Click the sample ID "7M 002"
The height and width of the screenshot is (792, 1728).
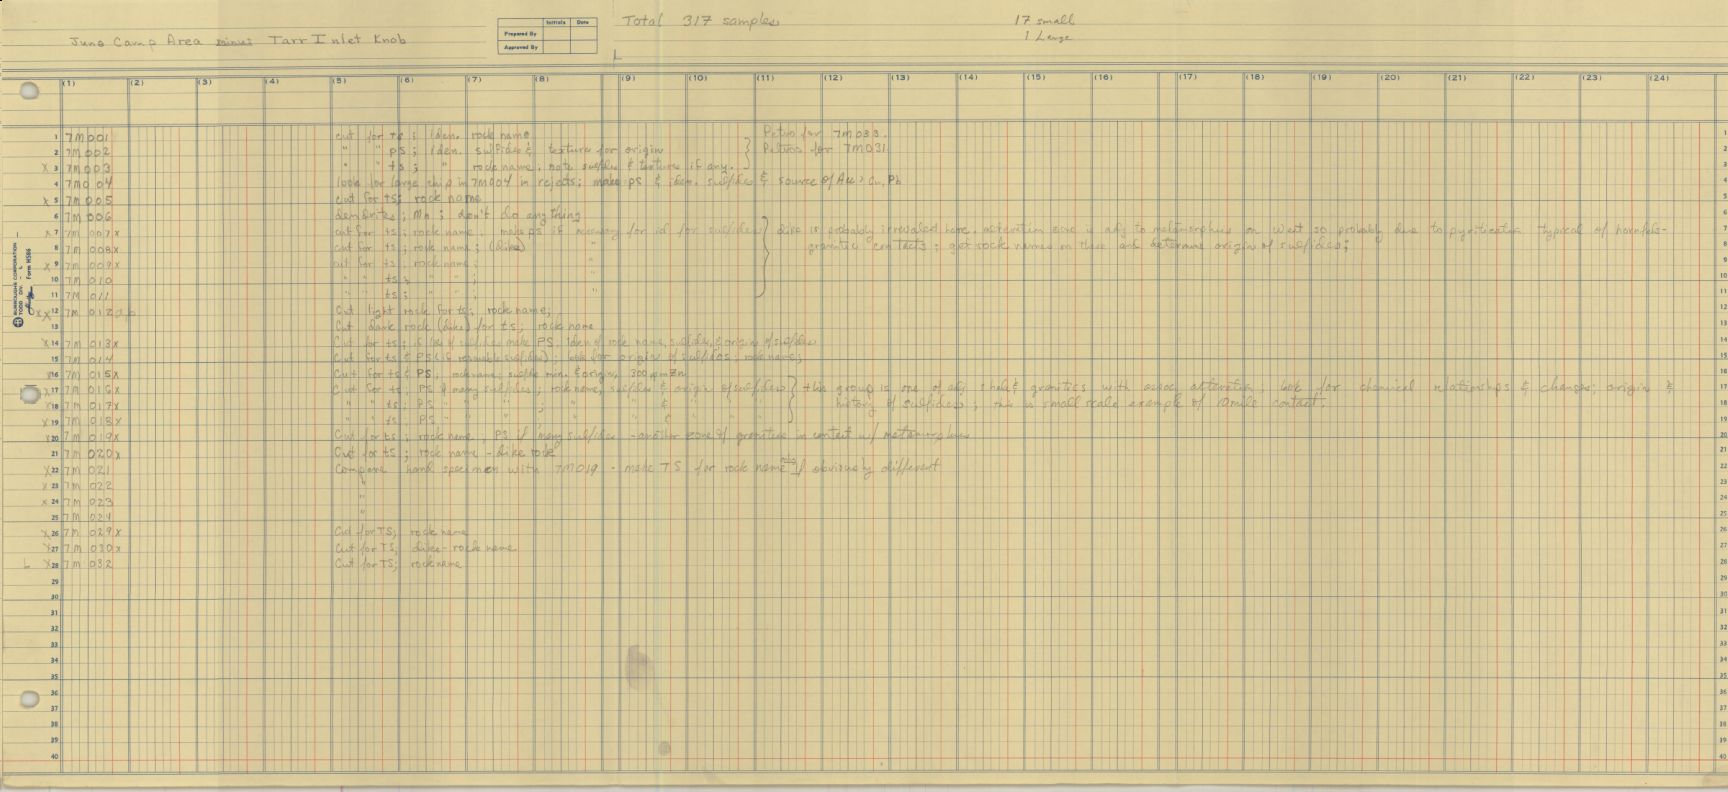87,153
